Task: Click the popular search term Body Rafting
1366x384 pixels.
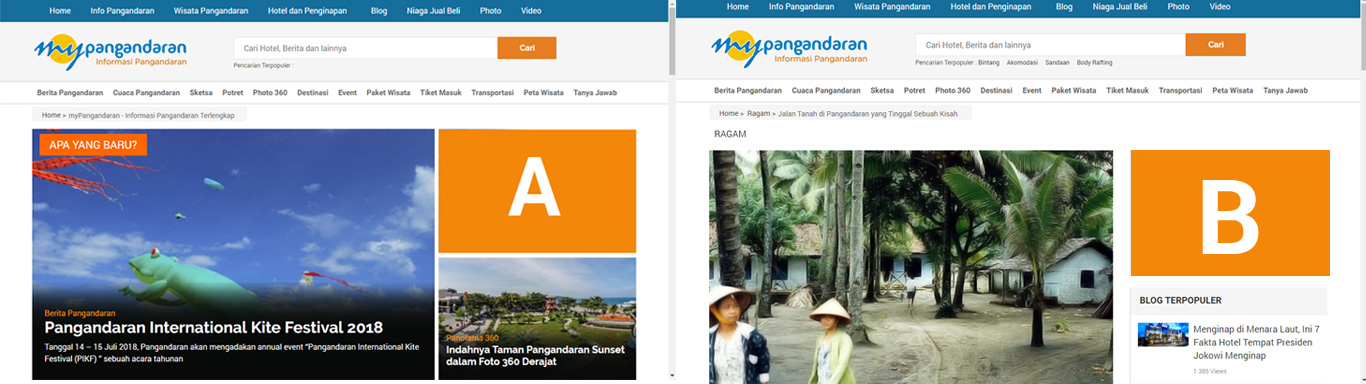Action: [1094, 63]
